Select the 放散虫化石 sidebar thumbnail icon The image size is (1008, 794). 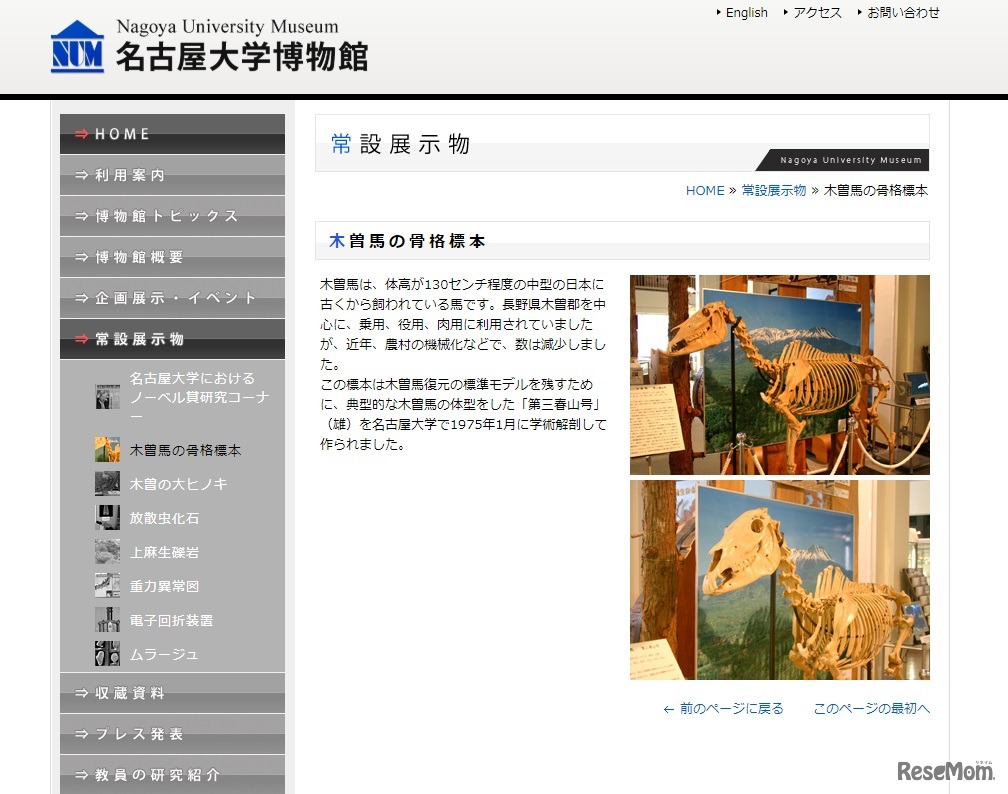[x=107, y=517]
